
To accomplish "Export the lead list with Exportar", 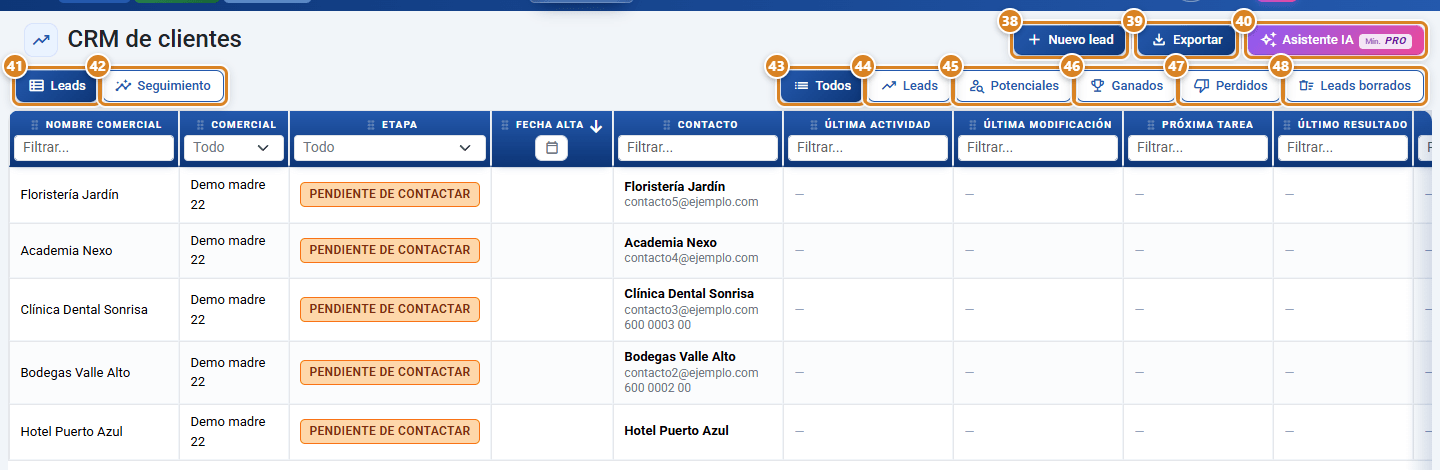I will coord(1187,40).
